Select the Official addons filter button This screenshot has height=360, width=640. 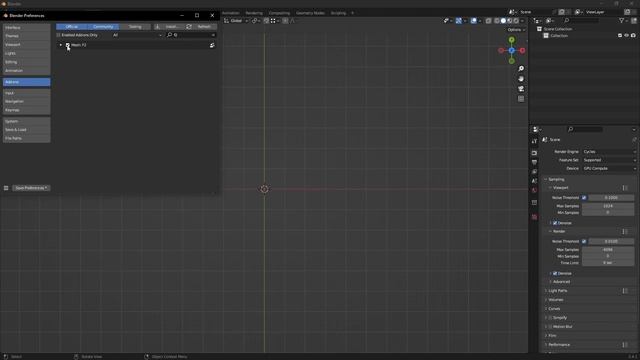[x=71, y=27]
